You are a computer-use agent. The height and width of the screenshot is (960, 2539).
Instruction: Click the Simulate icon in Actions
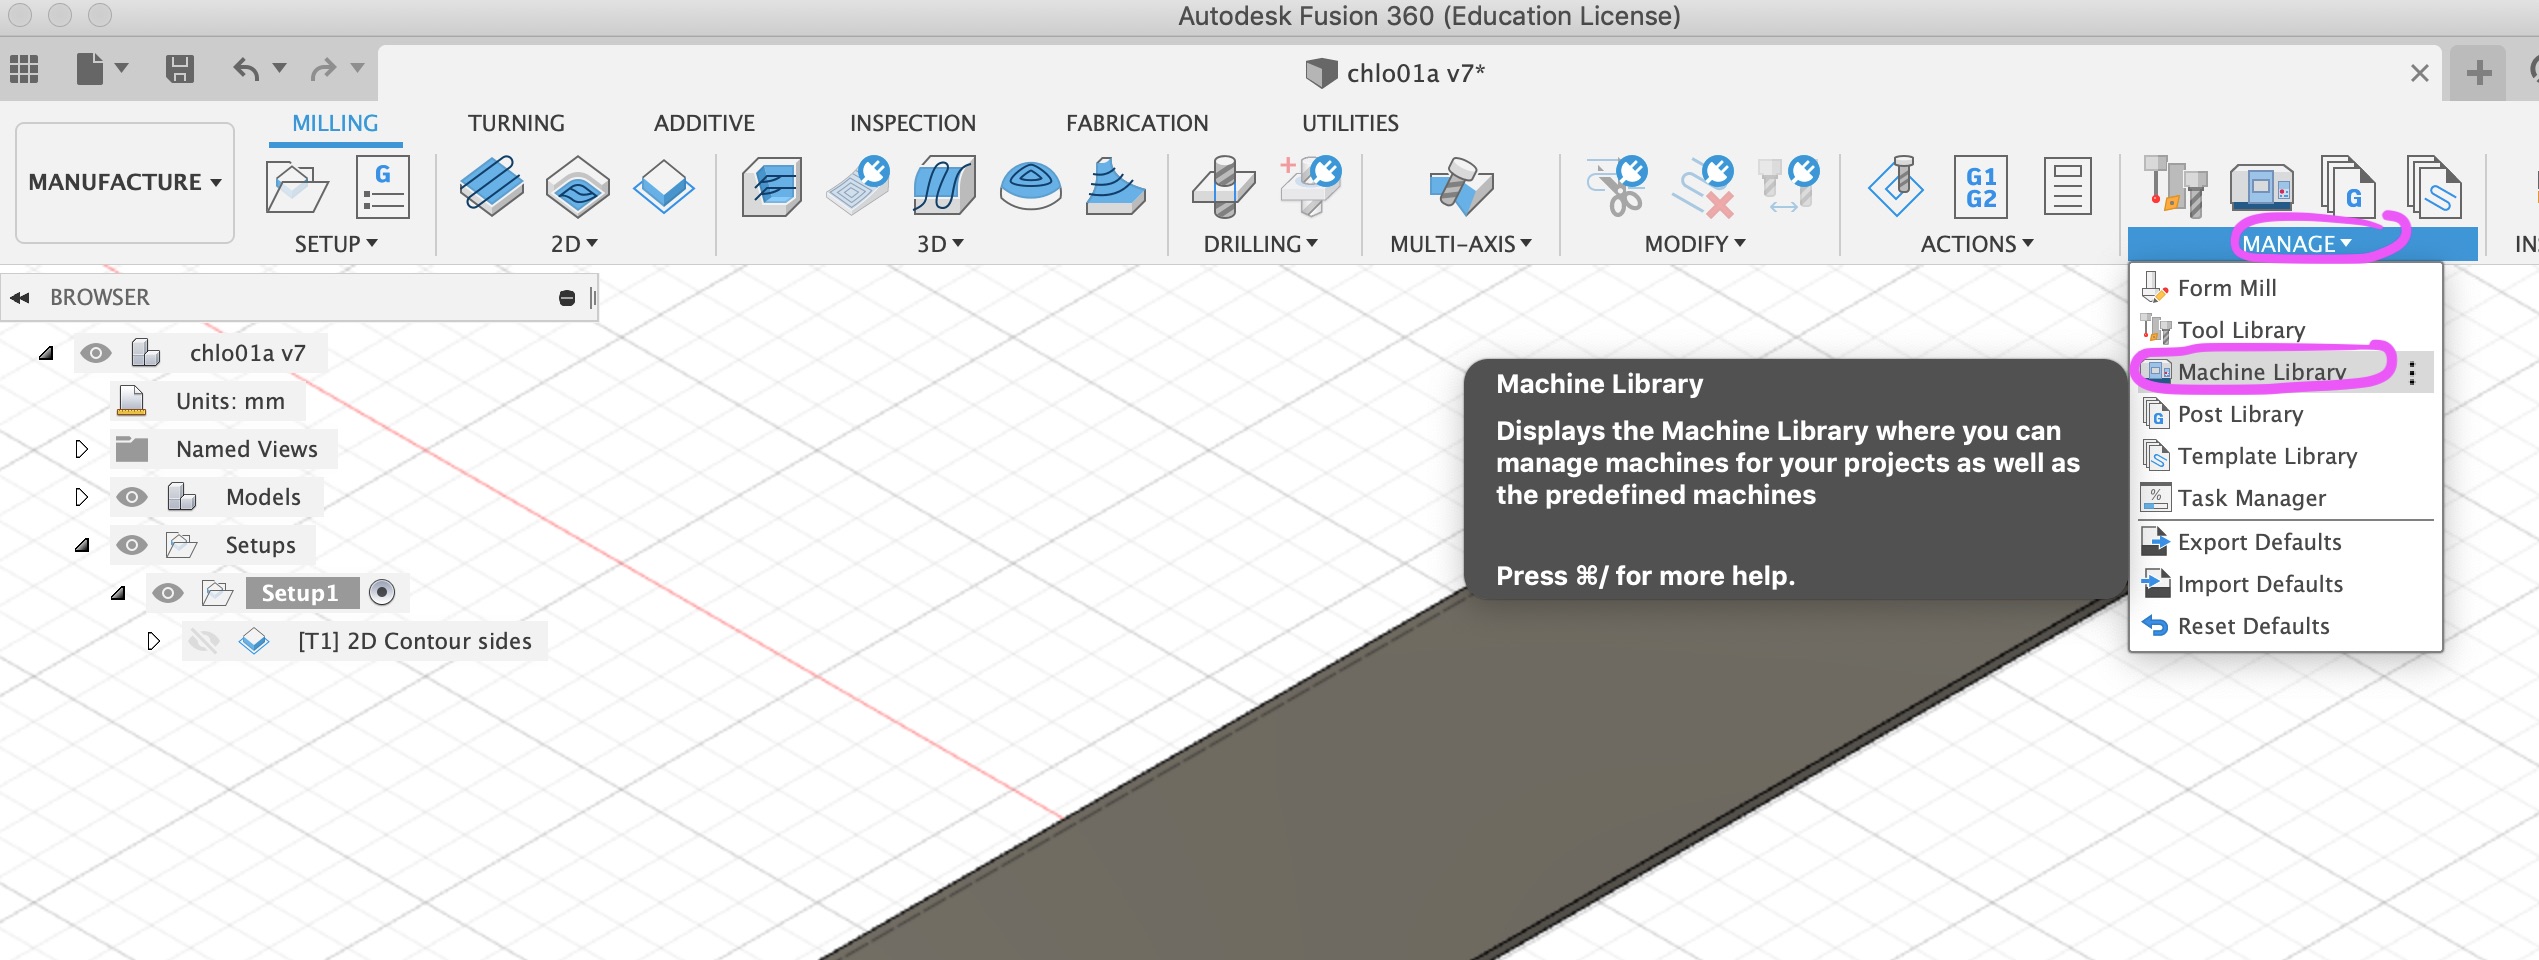1896,186
